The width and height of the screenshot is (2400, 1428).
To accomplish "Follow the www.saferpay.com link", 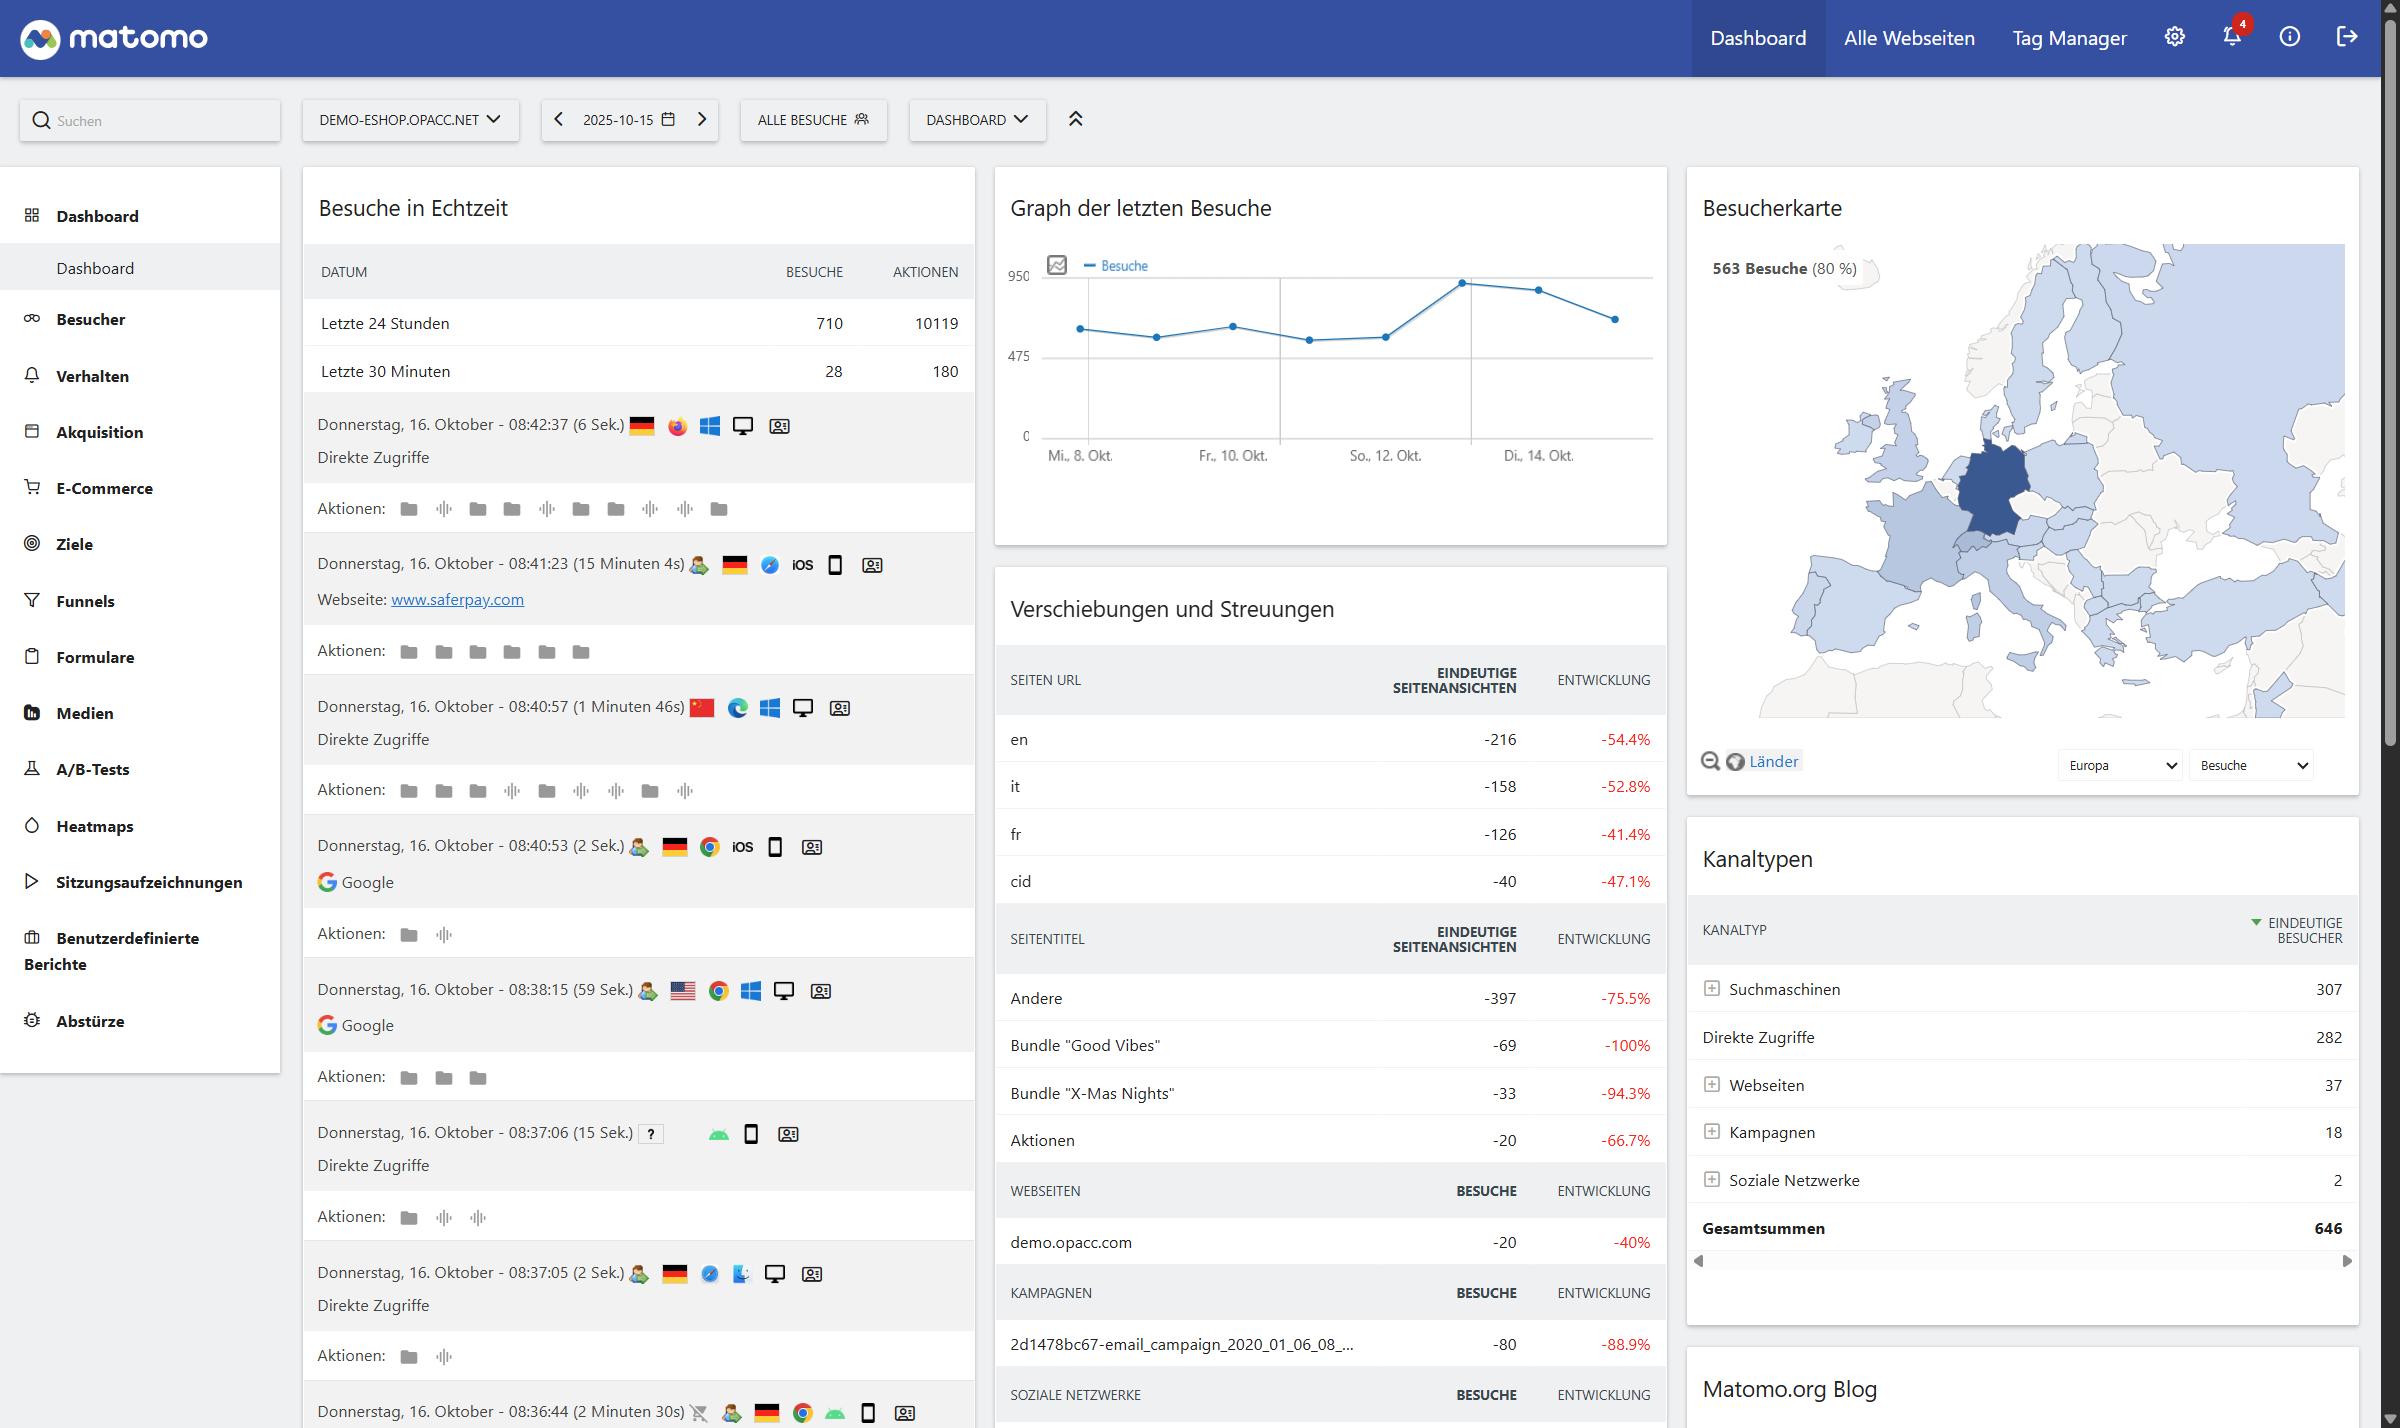I will tap(457, 599).
